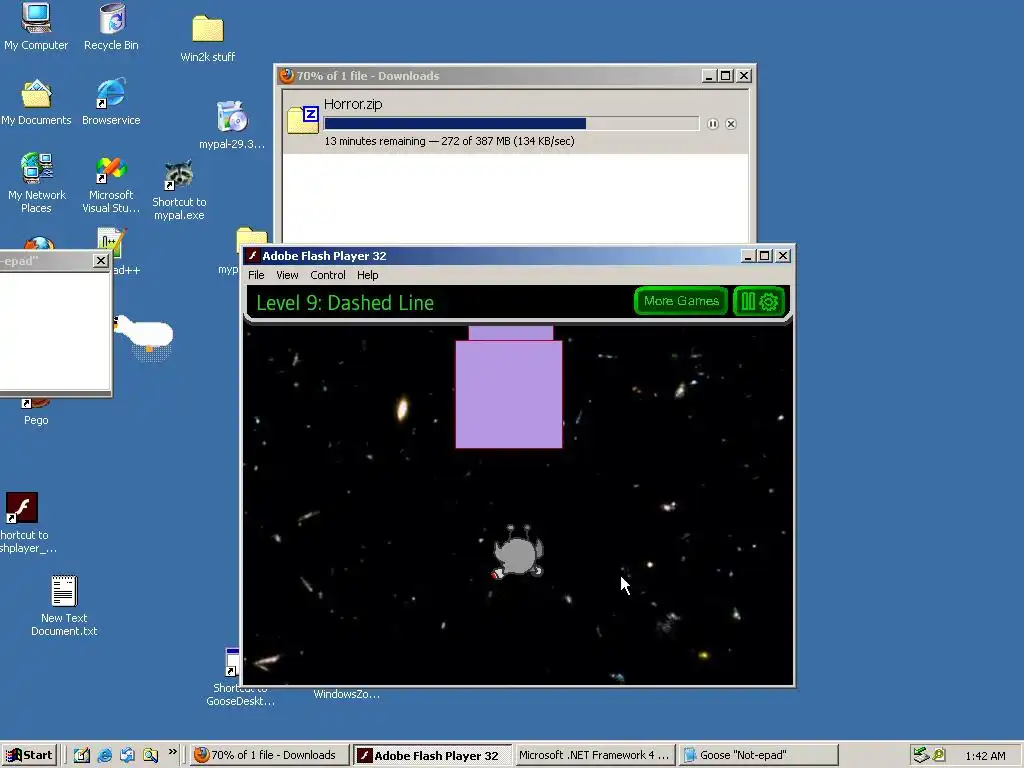Click the Adobe Flash Player 32 title bar icon
This screenshot has width=1024, height=768.
(x=253, y=255)
